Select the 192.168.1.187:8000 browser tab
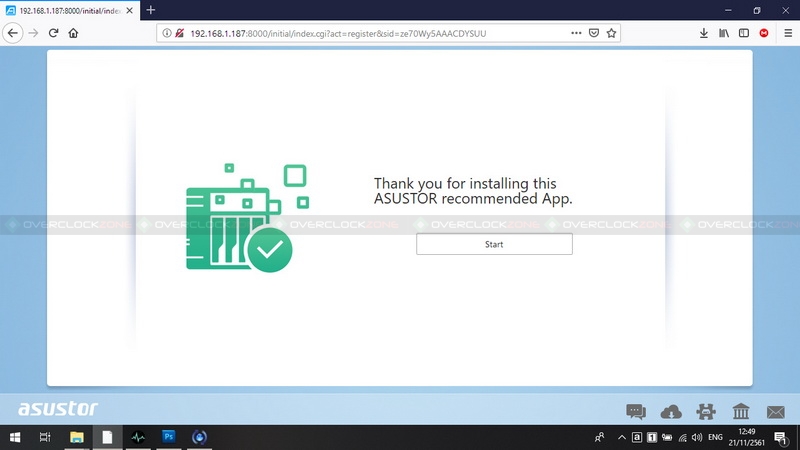Viewport: 800px width, 450px height. click(70, 10)
